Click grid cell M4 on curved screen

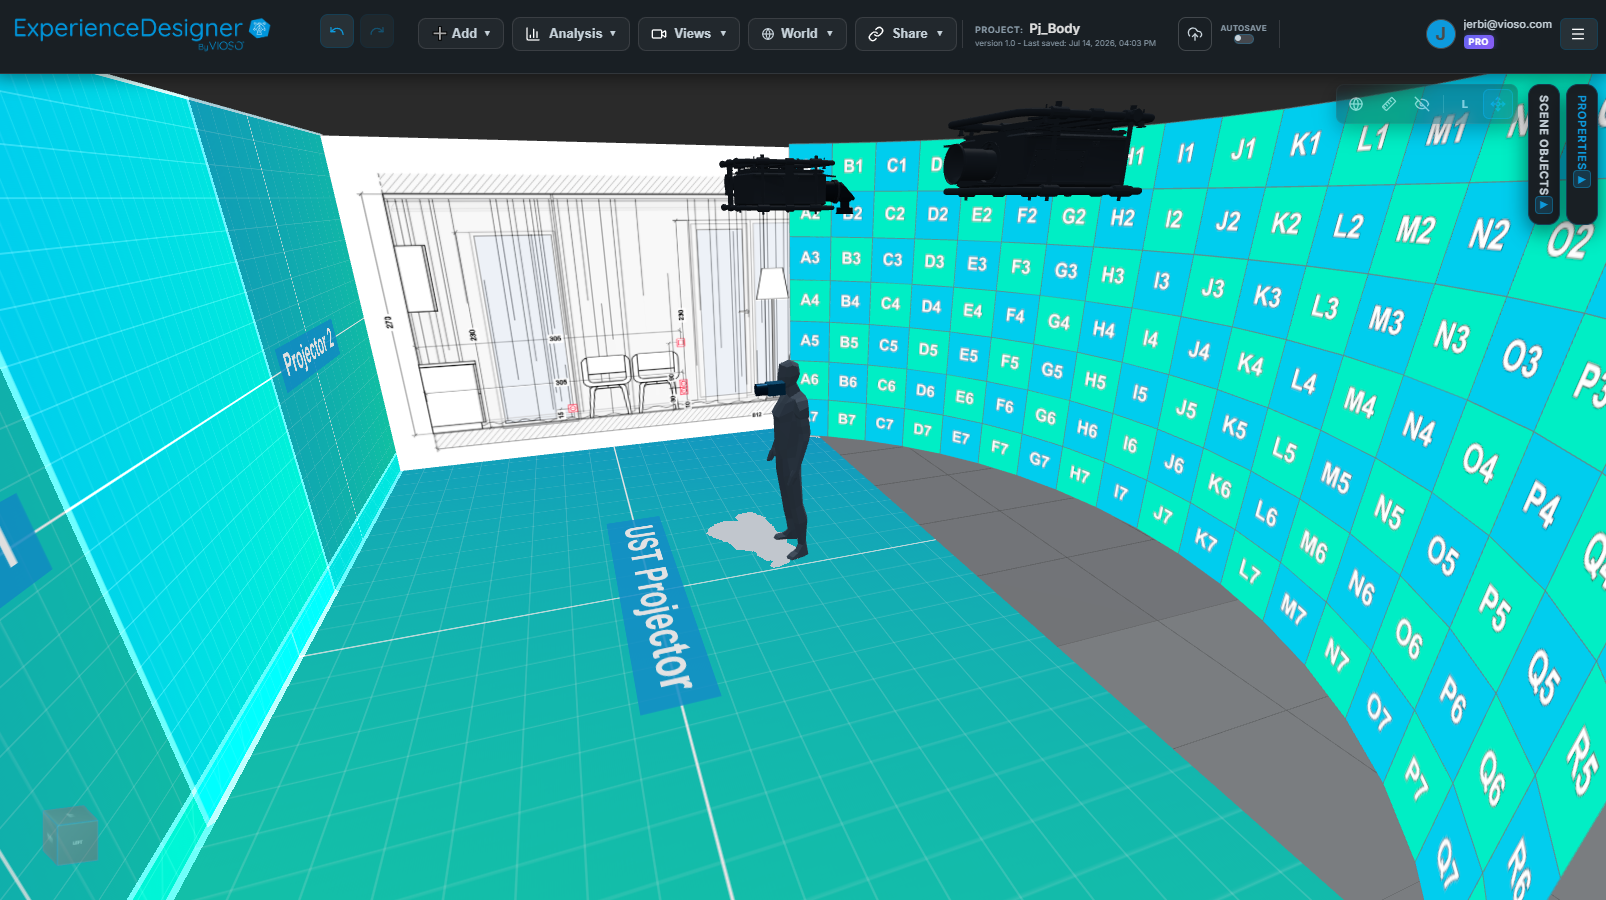pyautogui.click(x=1359, y=402)
